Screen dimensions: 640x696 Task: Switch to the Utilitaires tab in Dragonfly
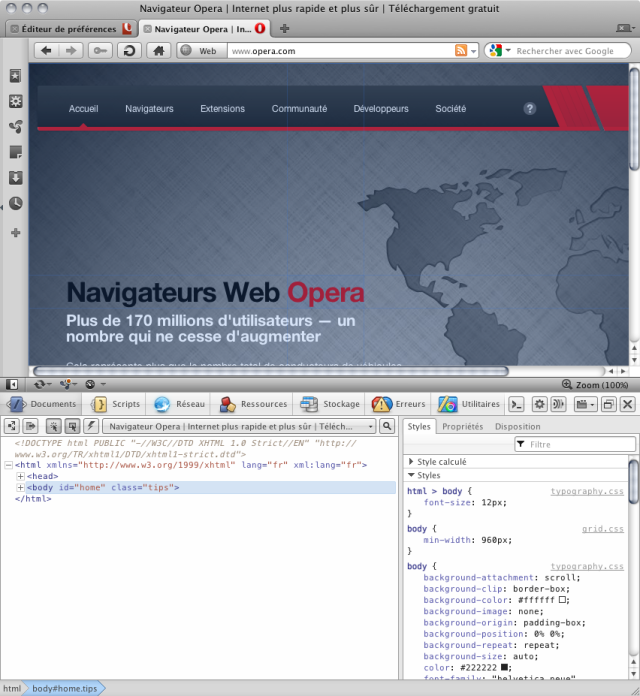(x=469, y=404)
